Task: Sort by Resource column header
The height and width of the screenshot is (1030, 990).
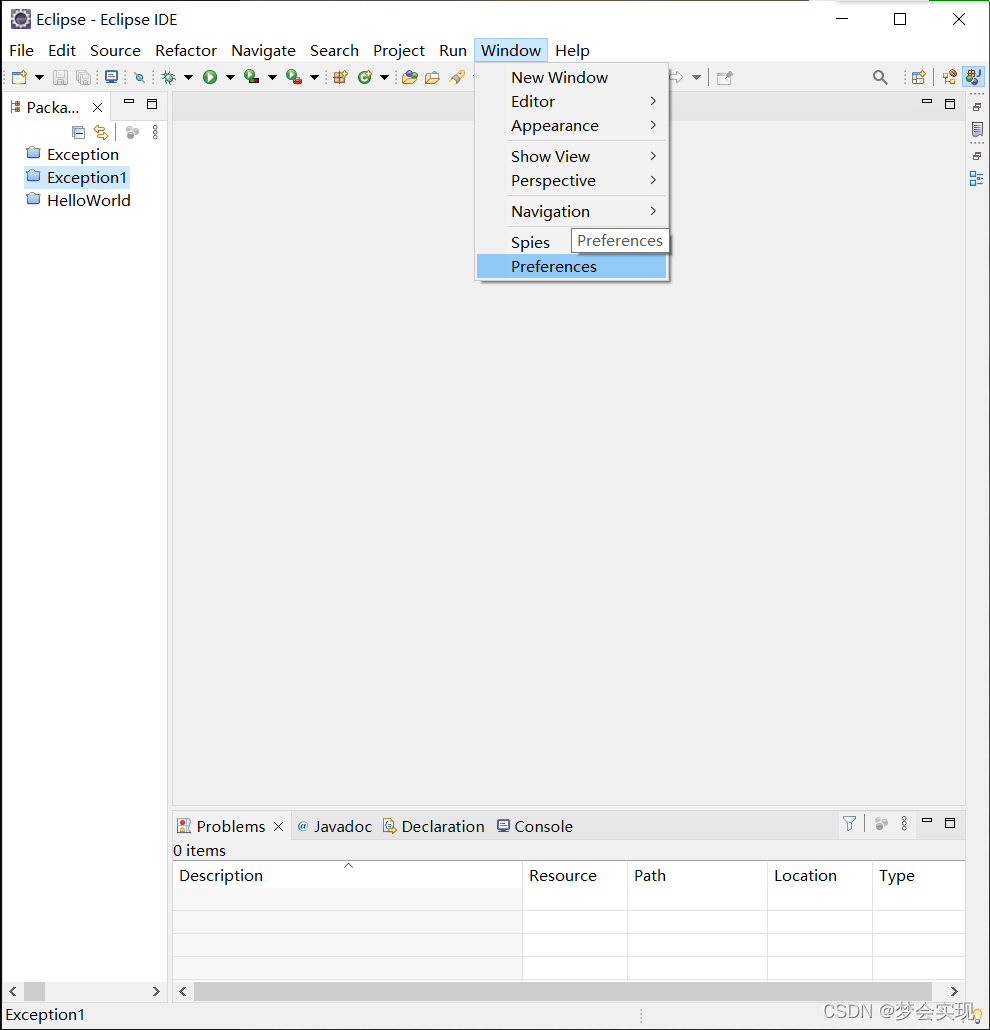Action: click(575, 875)
